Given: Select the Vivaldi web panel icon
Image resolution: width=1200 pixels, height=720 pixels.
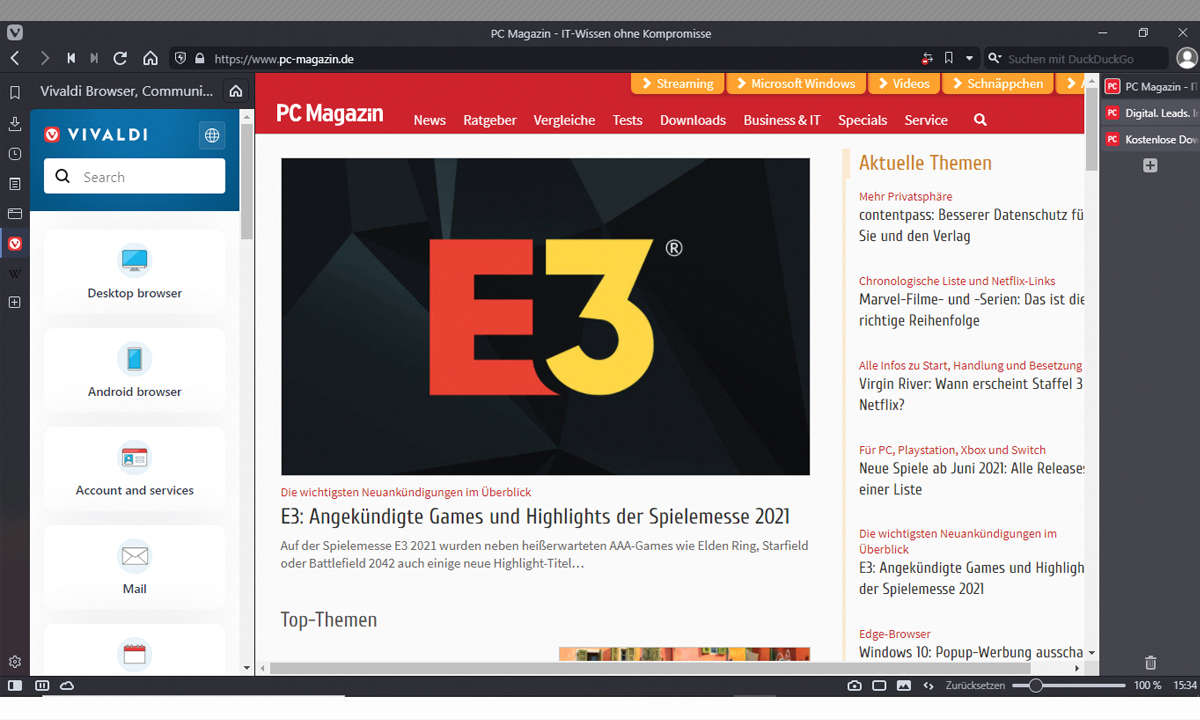Looking at the screenshot, I should [15, 243].
